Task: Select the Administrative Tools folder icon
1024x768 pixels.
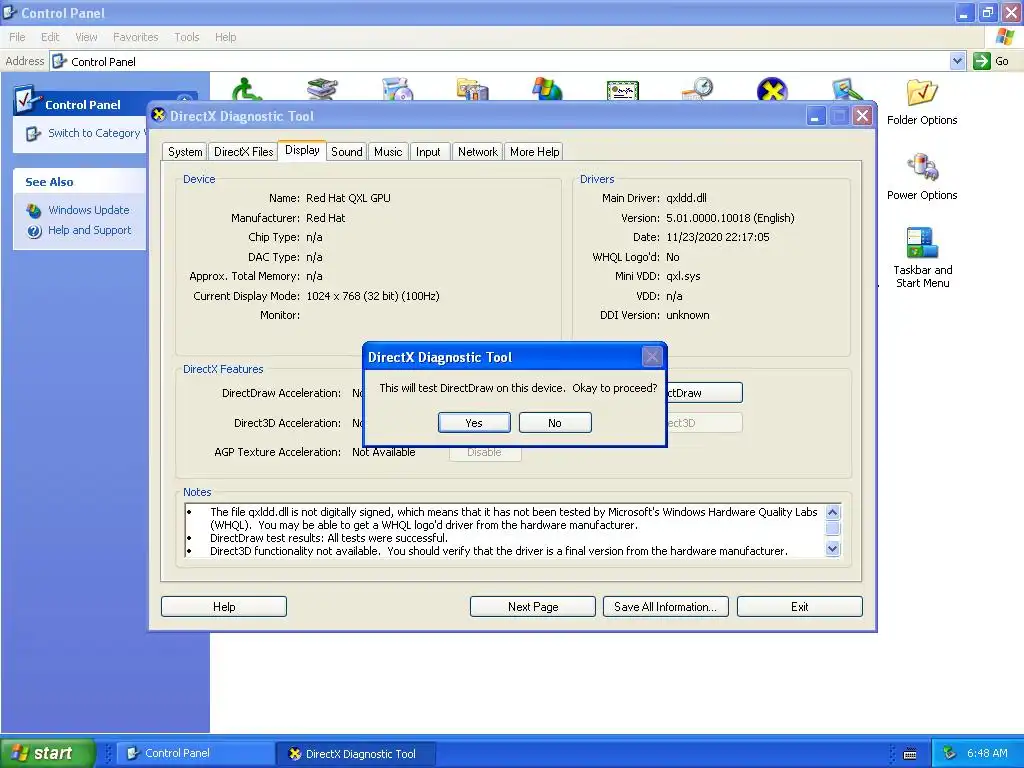Action: point(472,89)
